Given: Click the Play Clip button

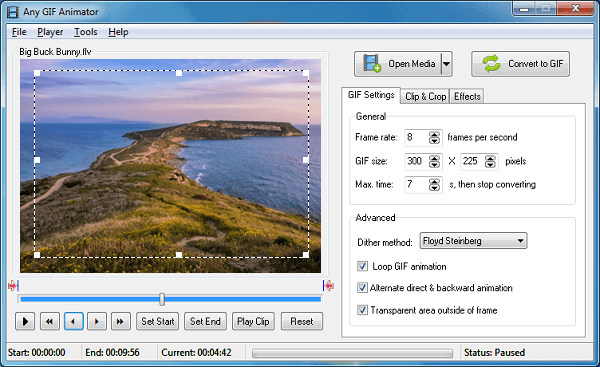Looking at the screenshot, I should click(x=253, y=321).
